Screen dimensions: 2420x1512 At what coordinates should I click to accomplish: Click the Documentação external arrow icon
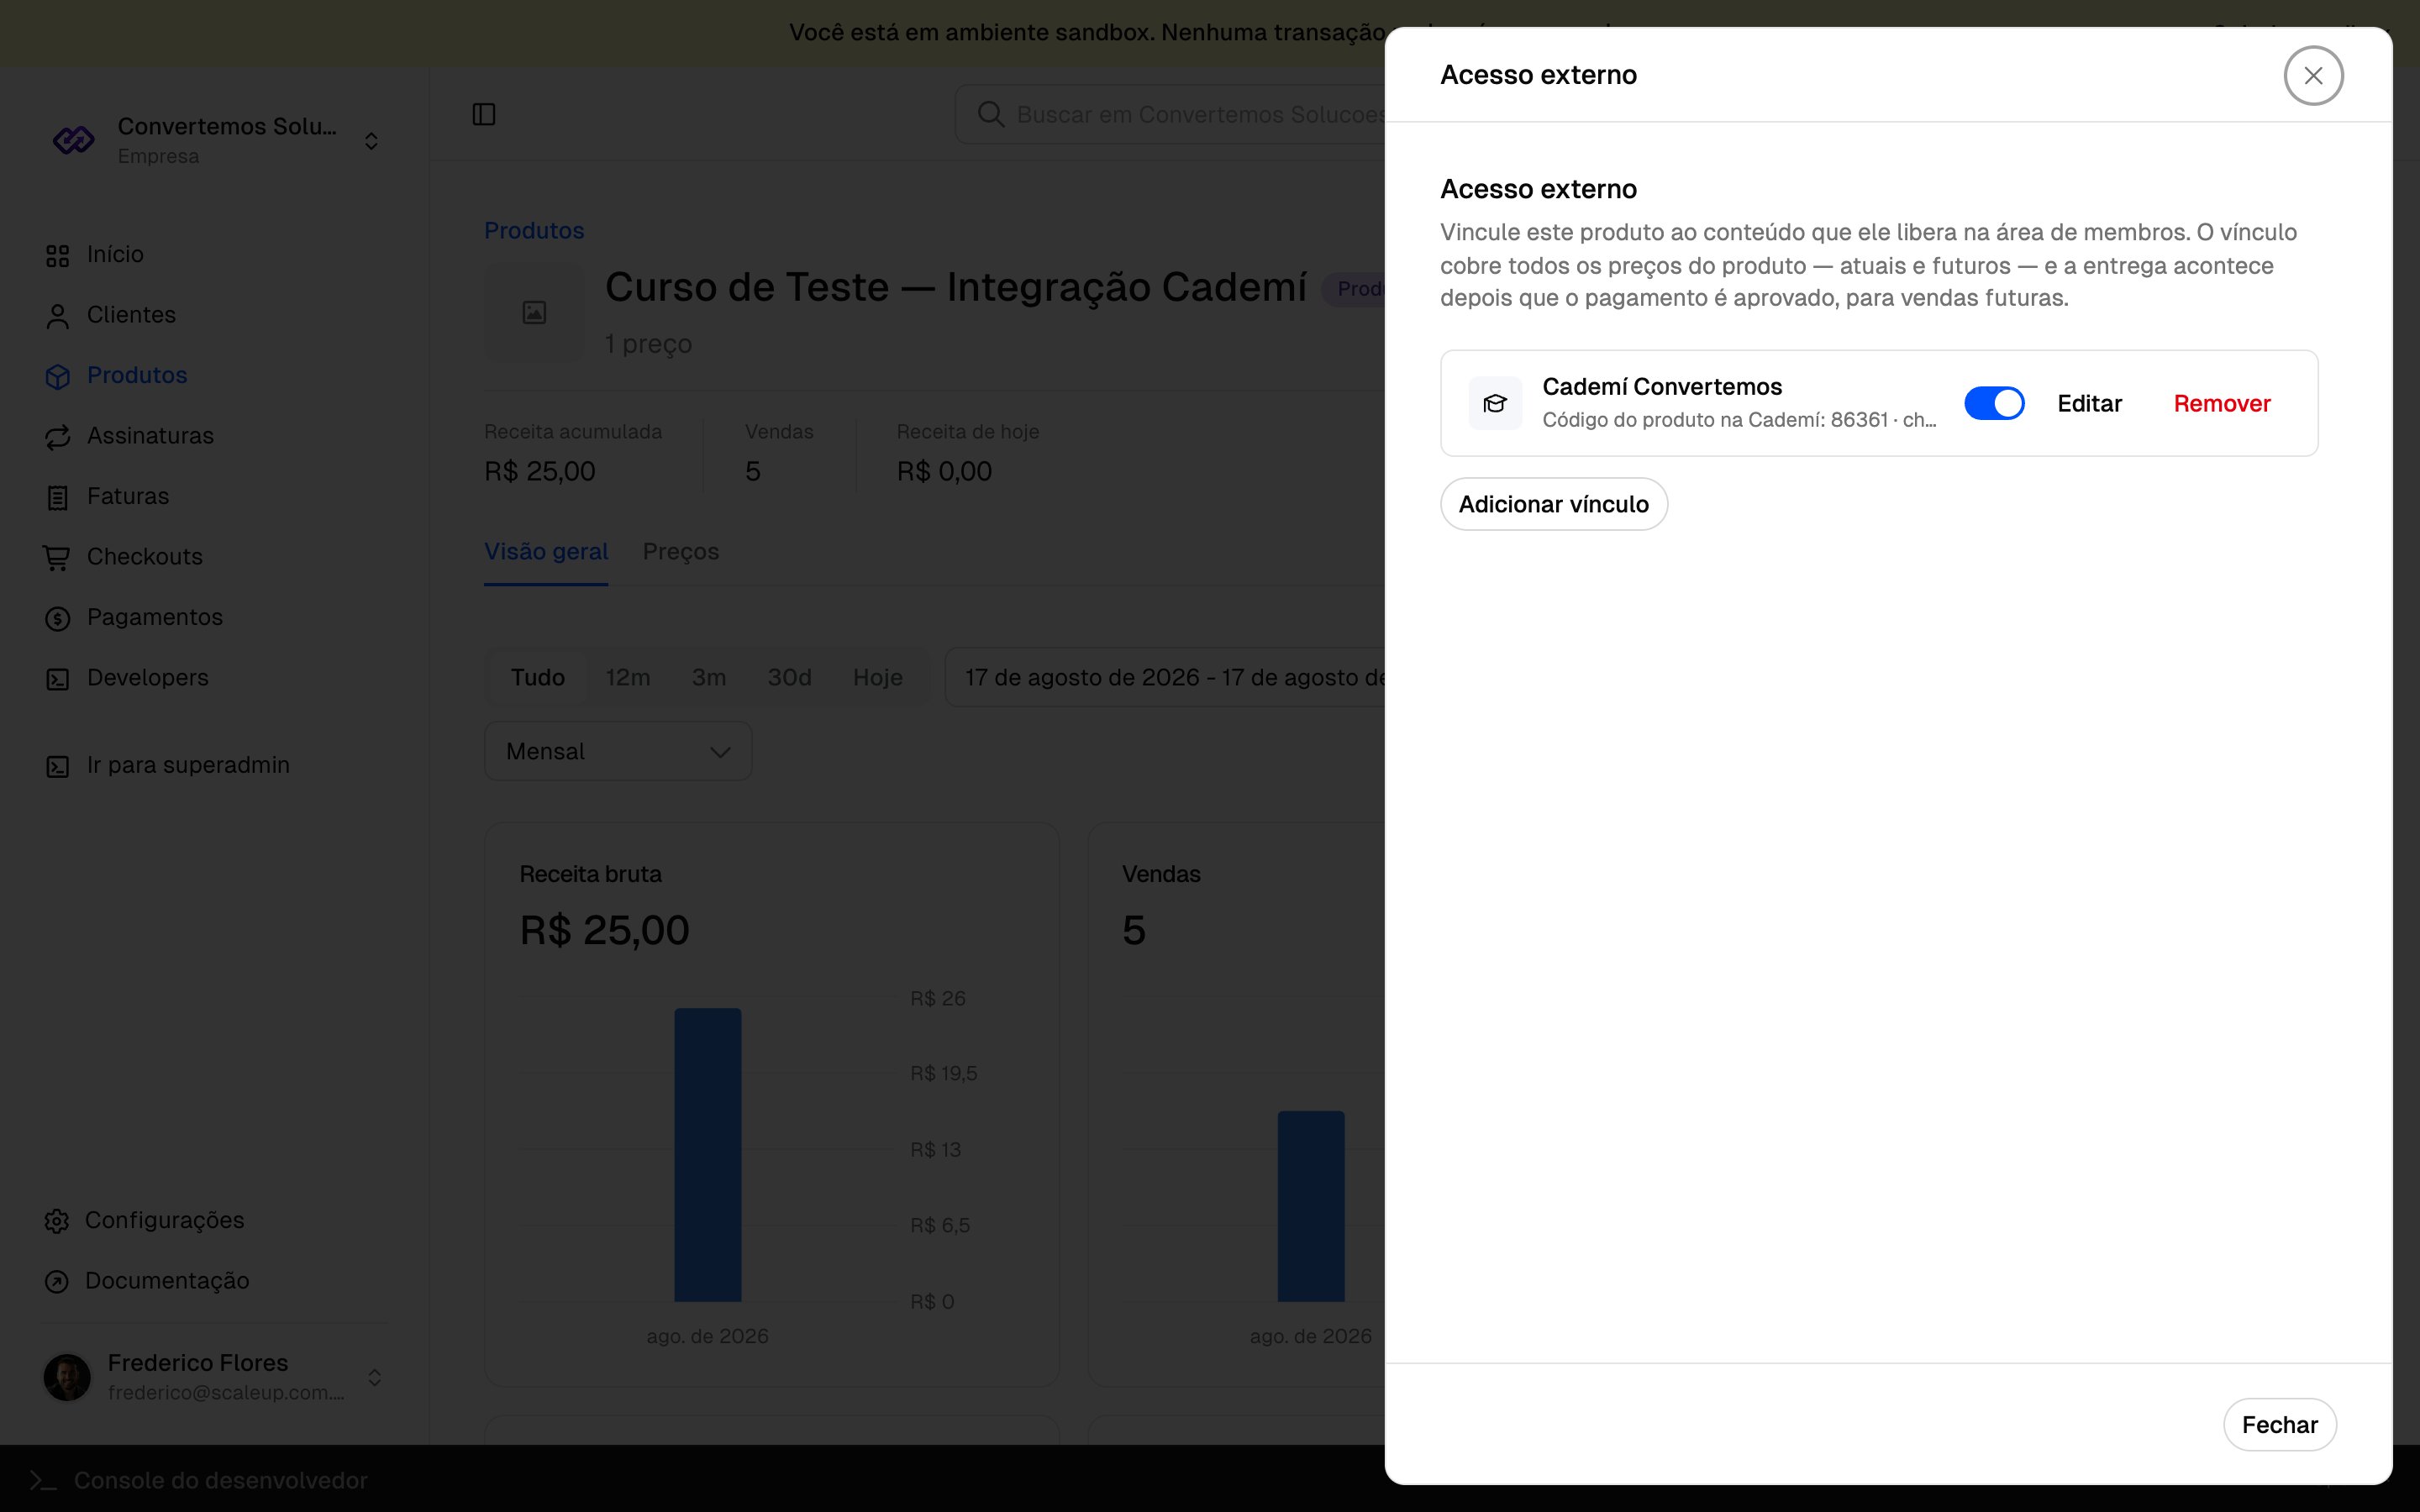click(57, 1282)
